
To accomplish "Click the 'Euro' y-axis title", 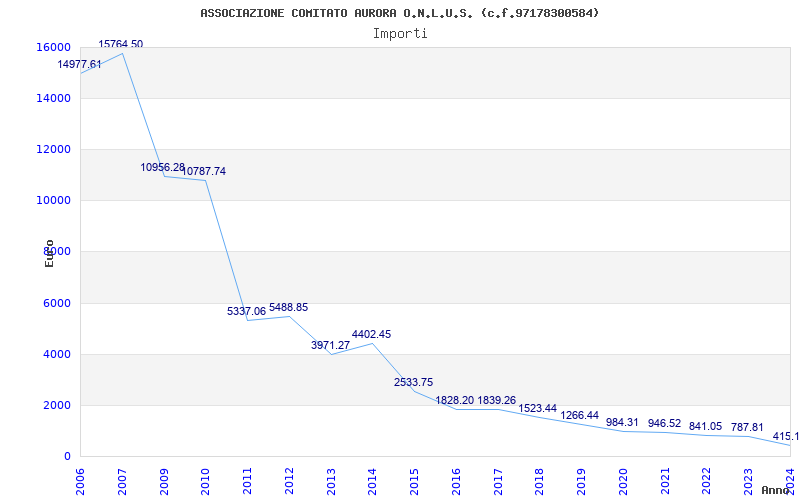I will click(49, 254).
